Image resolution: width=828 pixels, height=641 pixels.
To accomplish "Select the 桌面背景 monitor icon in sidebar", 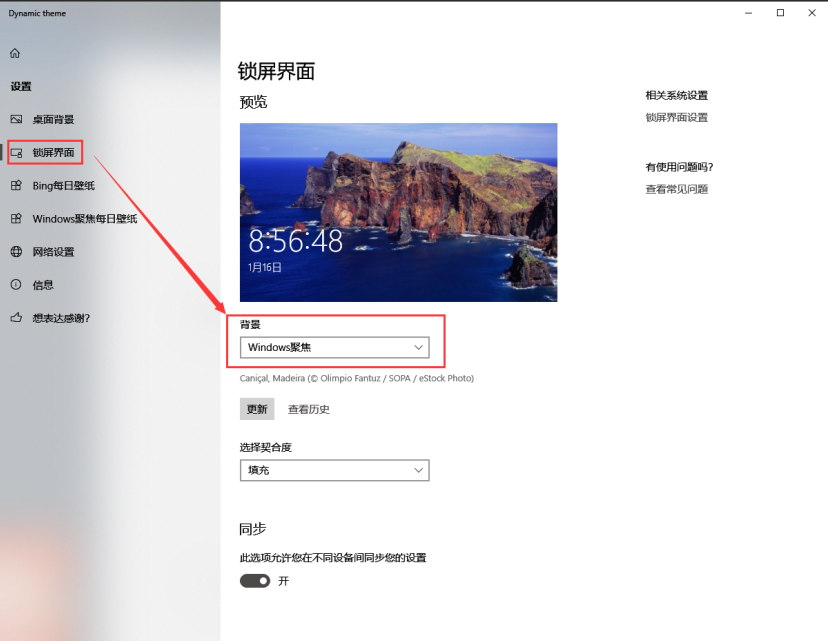I will click(16, 119).
